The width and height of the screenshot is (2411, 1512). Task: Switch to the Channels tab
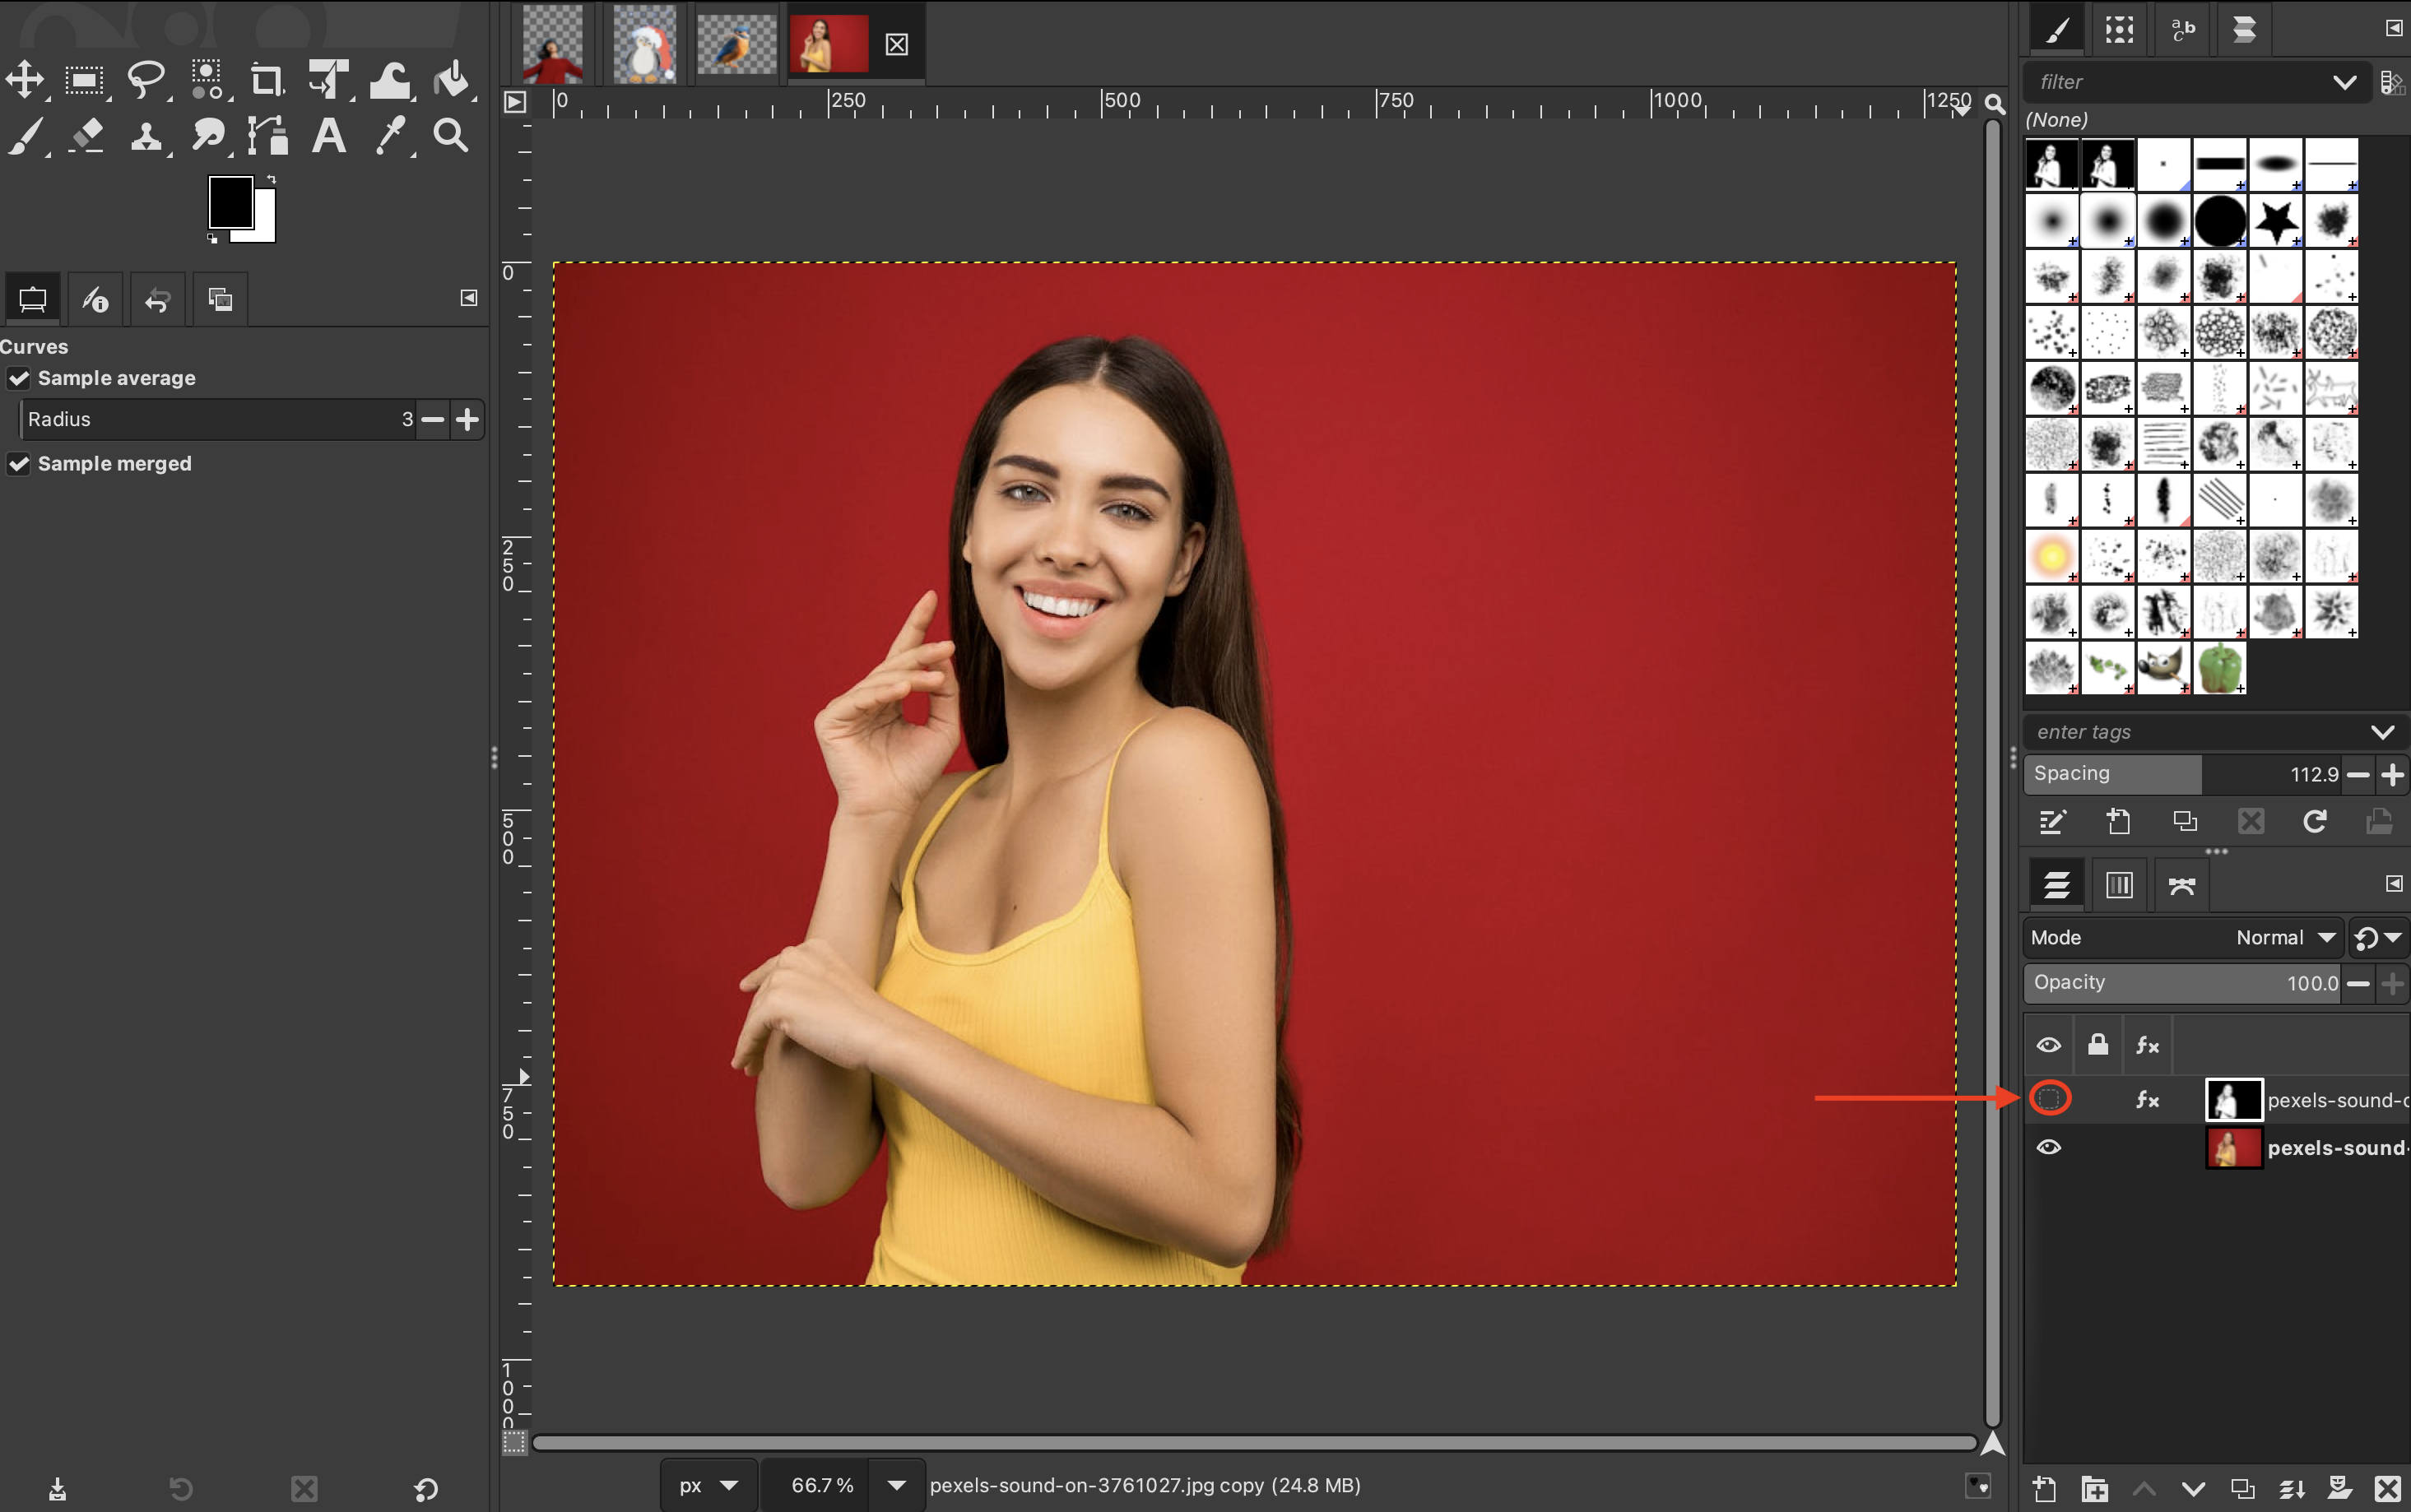(x=2119, y=885)
